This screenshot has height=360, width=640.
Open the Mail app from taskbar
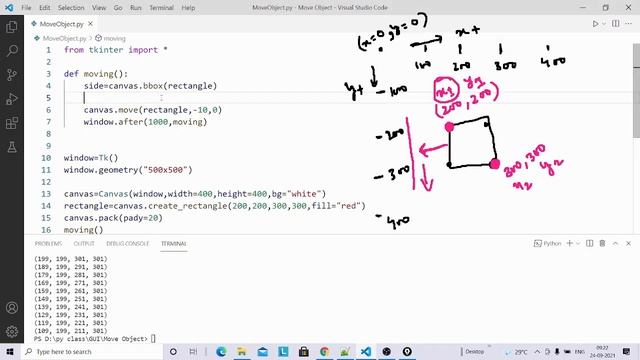point(262,351)
